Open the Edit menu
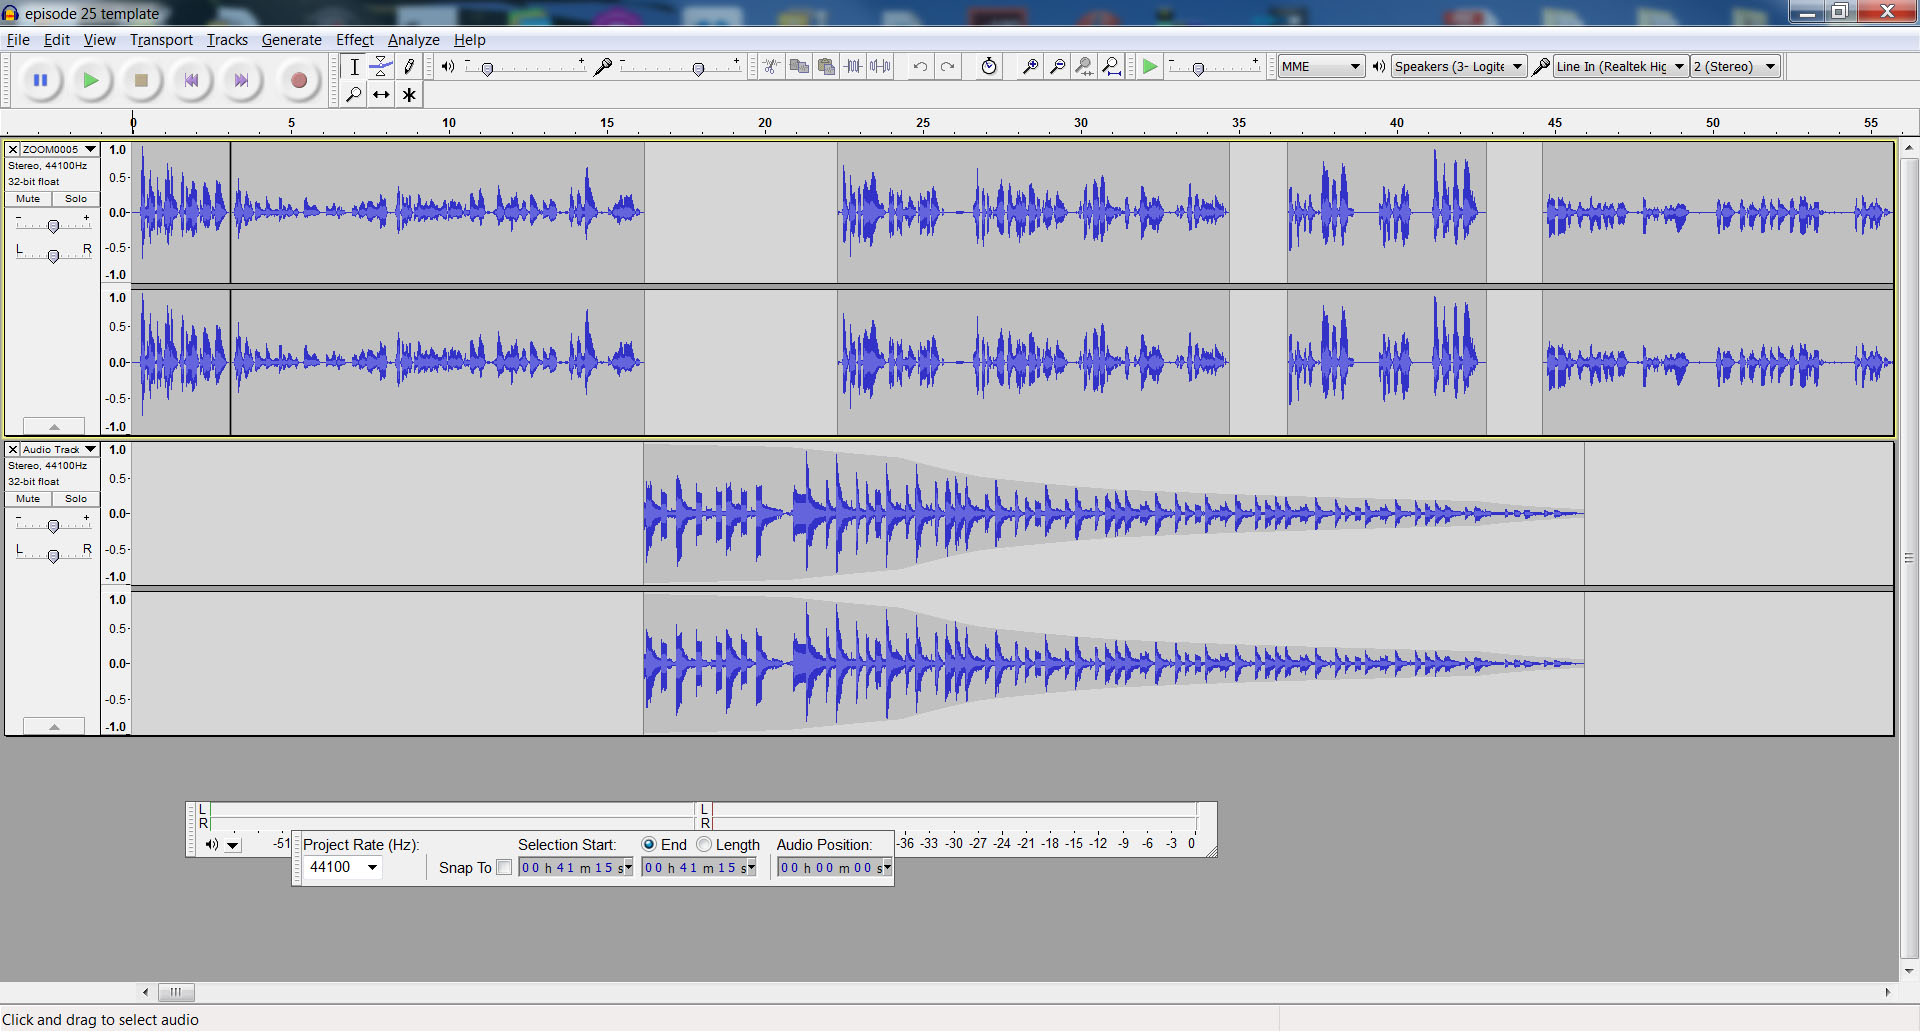1920x1032 pixels. (57, 40)
